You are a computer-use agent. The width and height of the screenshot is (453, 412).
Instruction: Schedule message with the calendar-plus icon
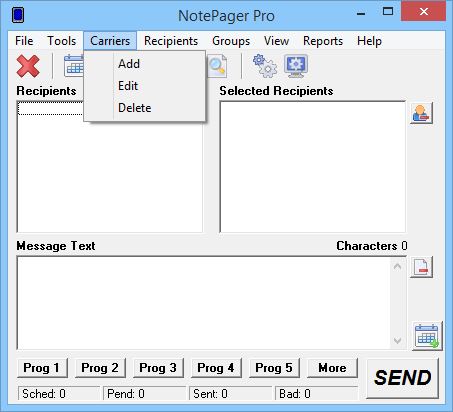(427, 336)
